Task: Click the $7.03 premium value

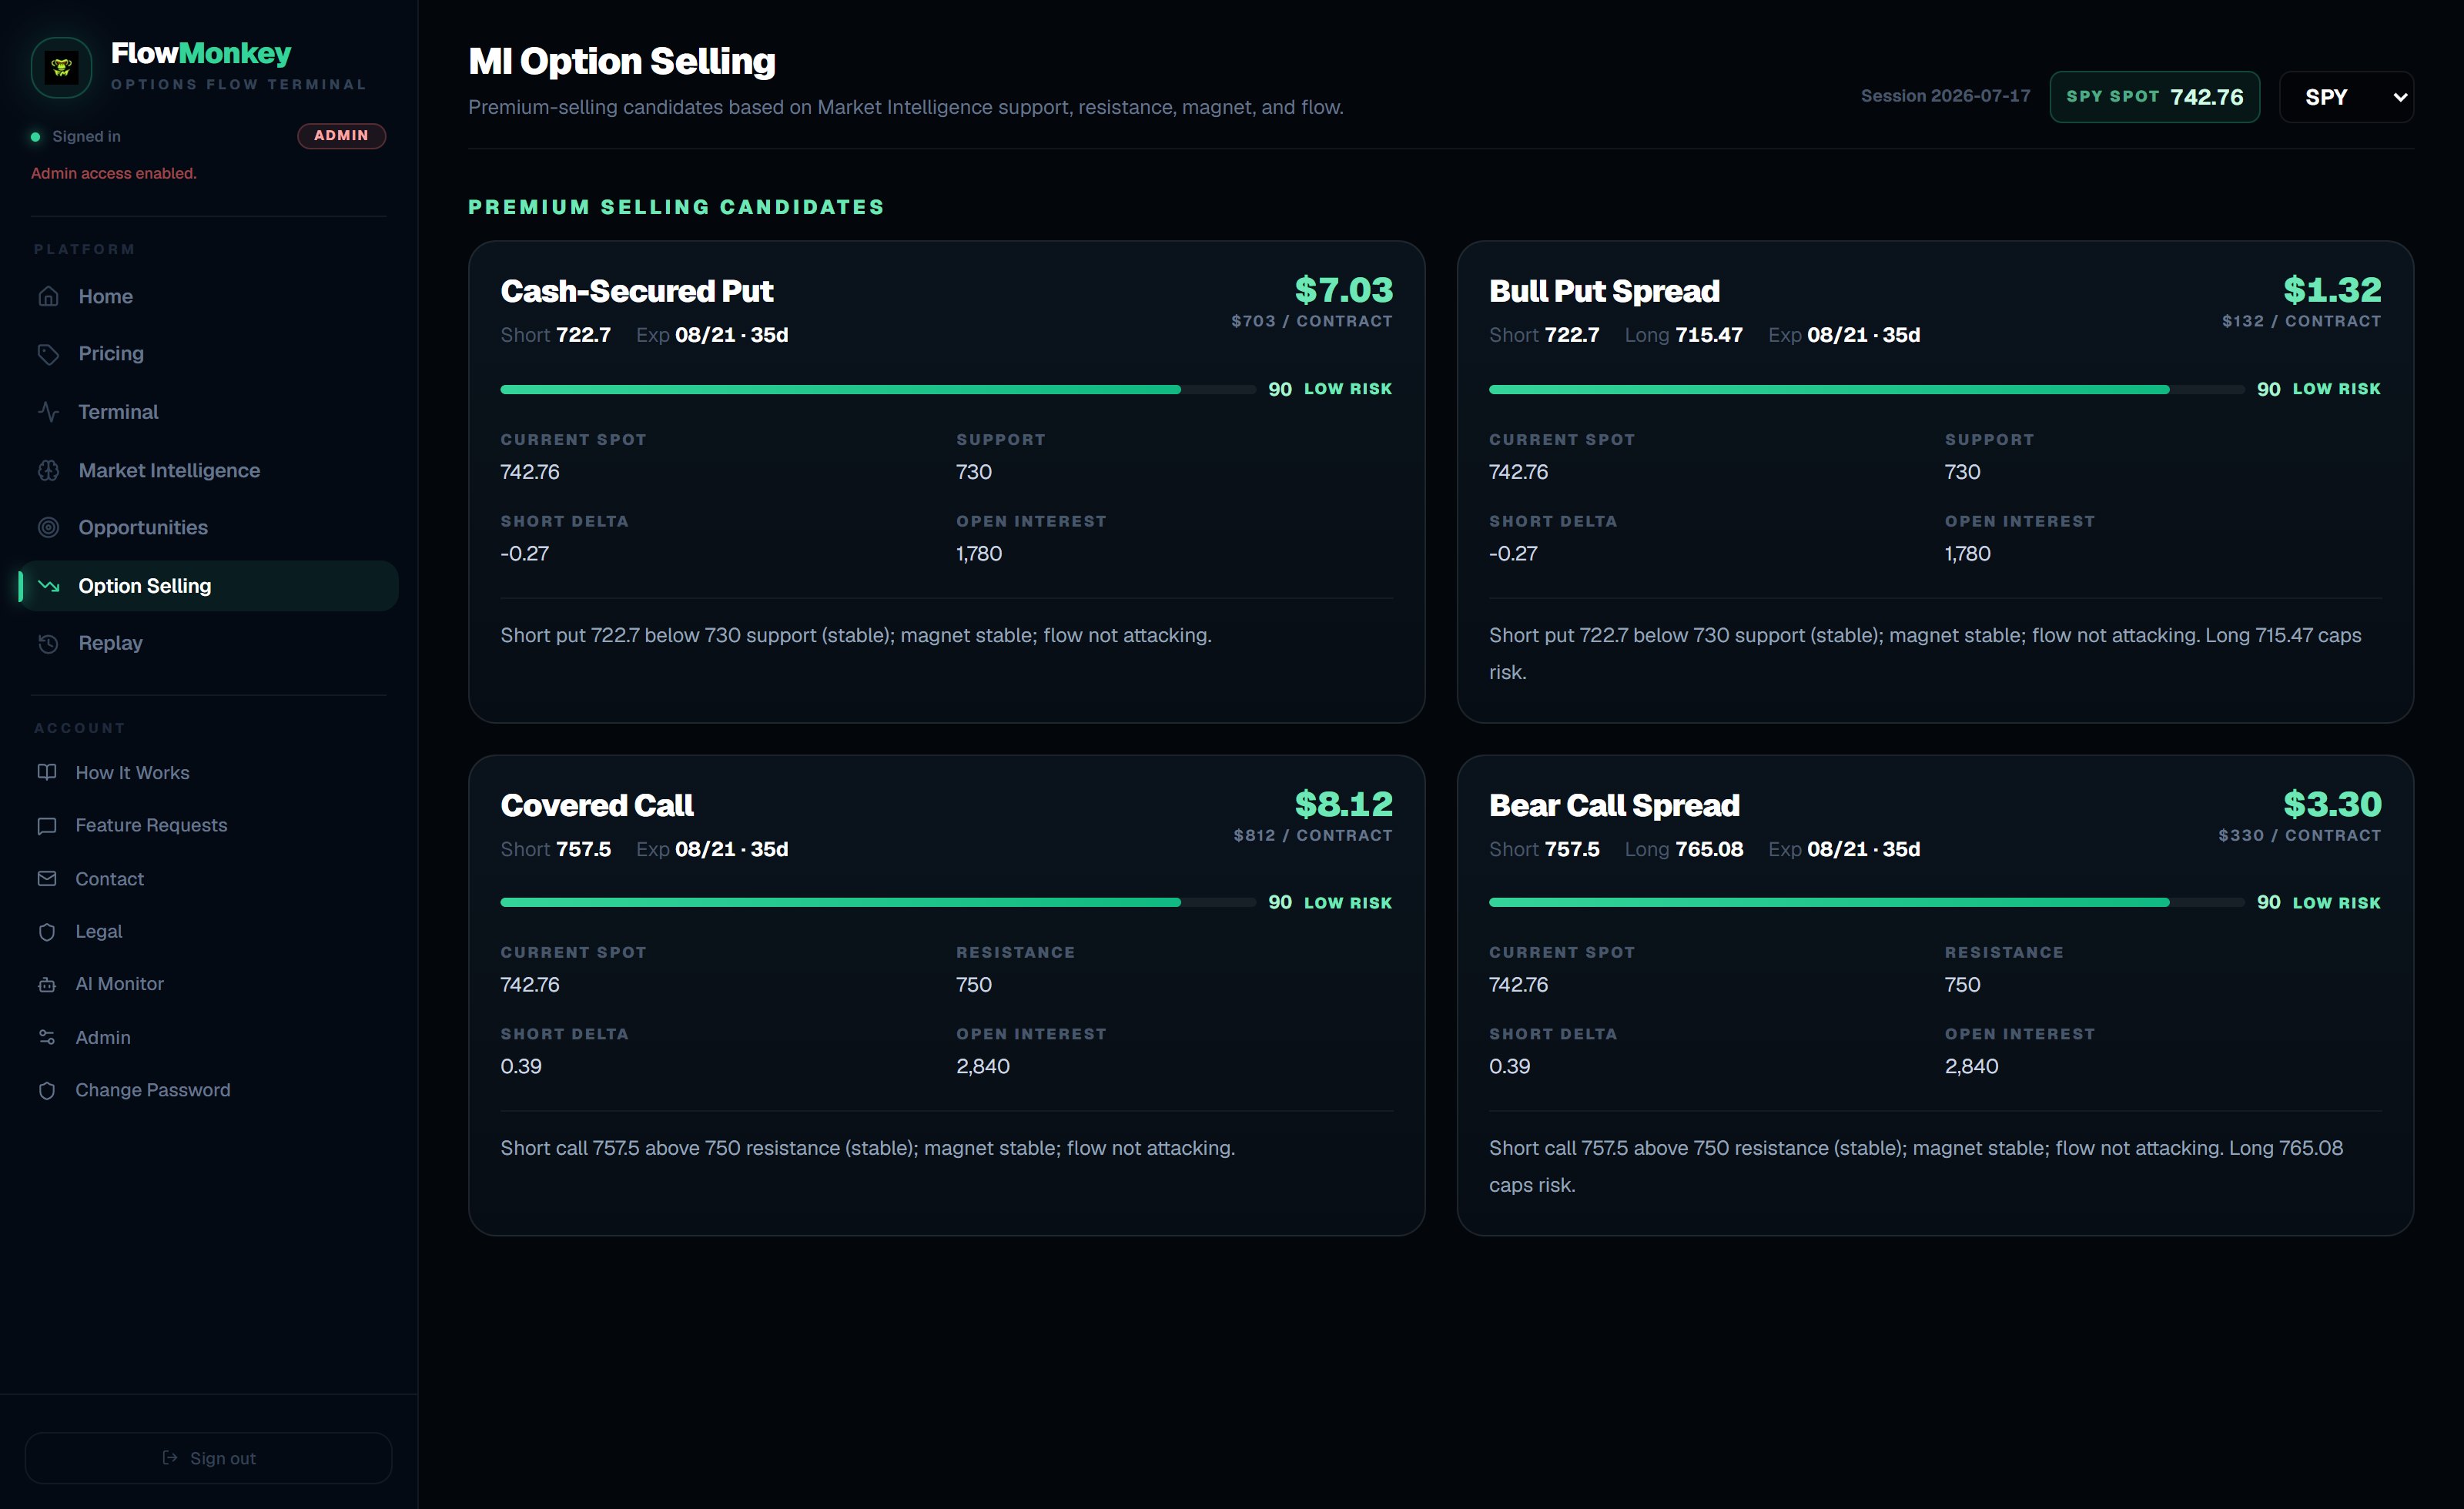Action: (1343, 289)
